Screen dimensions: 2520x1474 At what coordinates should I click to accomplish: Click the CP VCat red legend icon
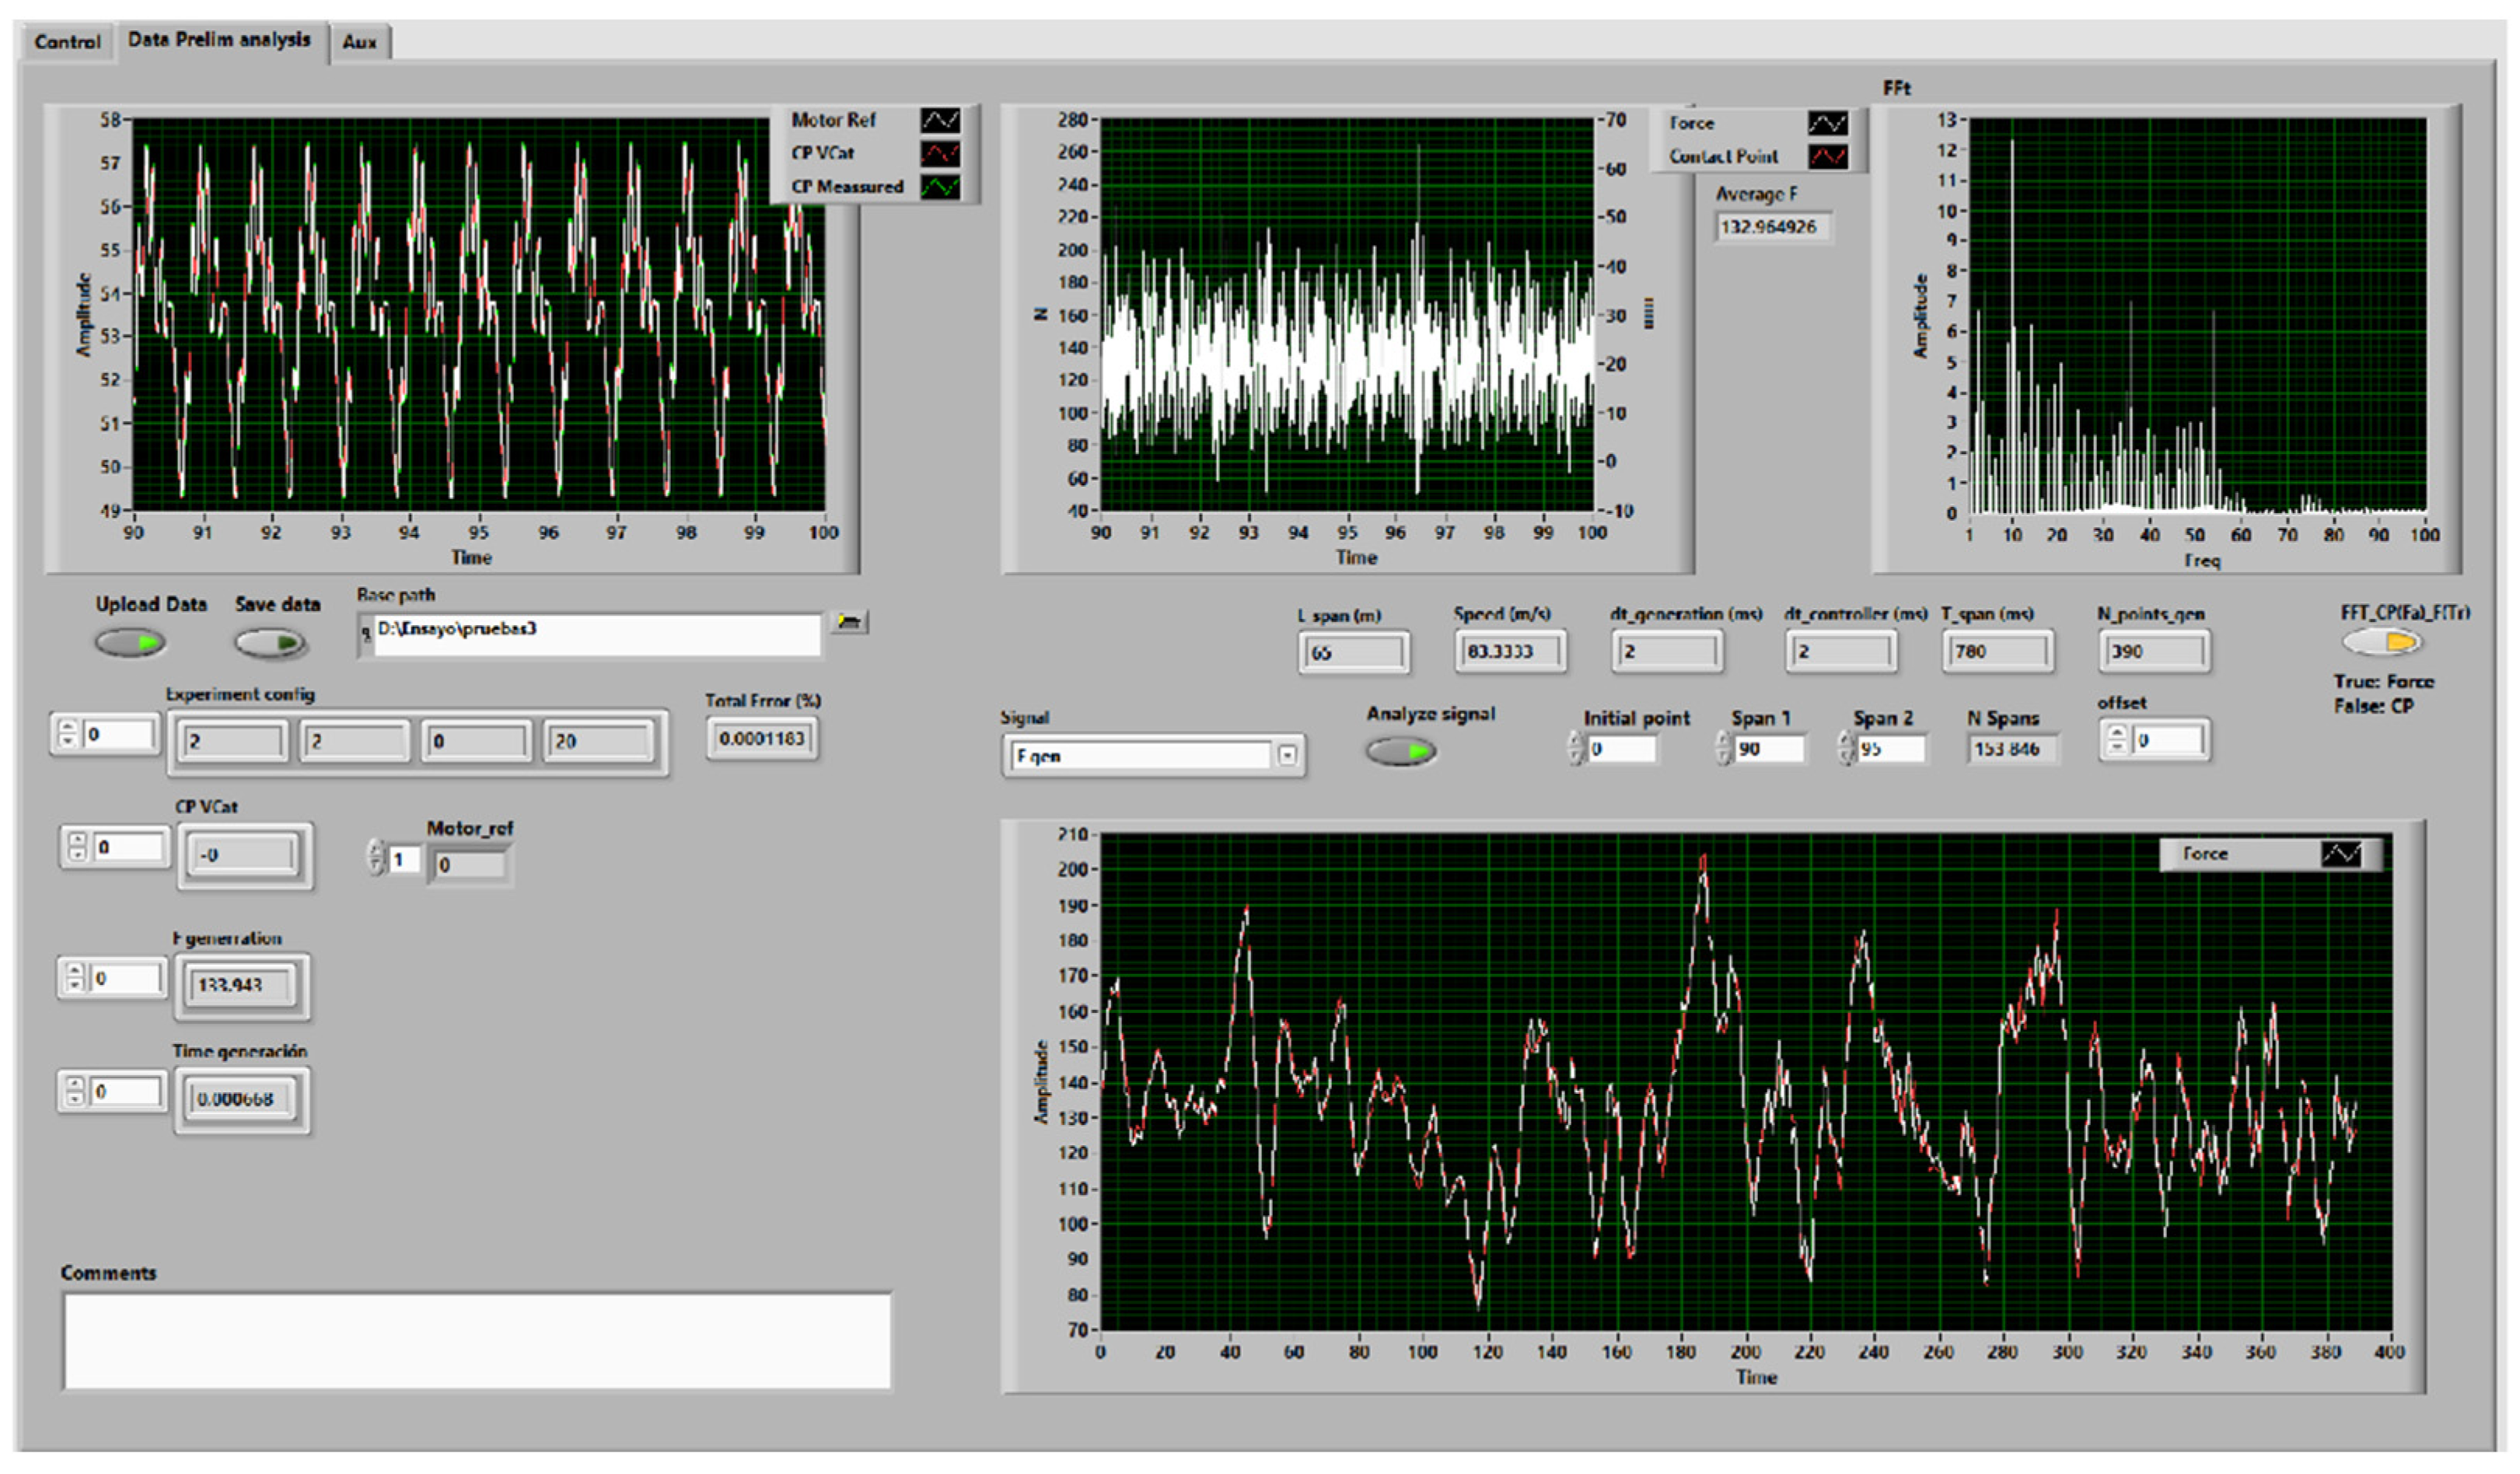pos(939,153)
